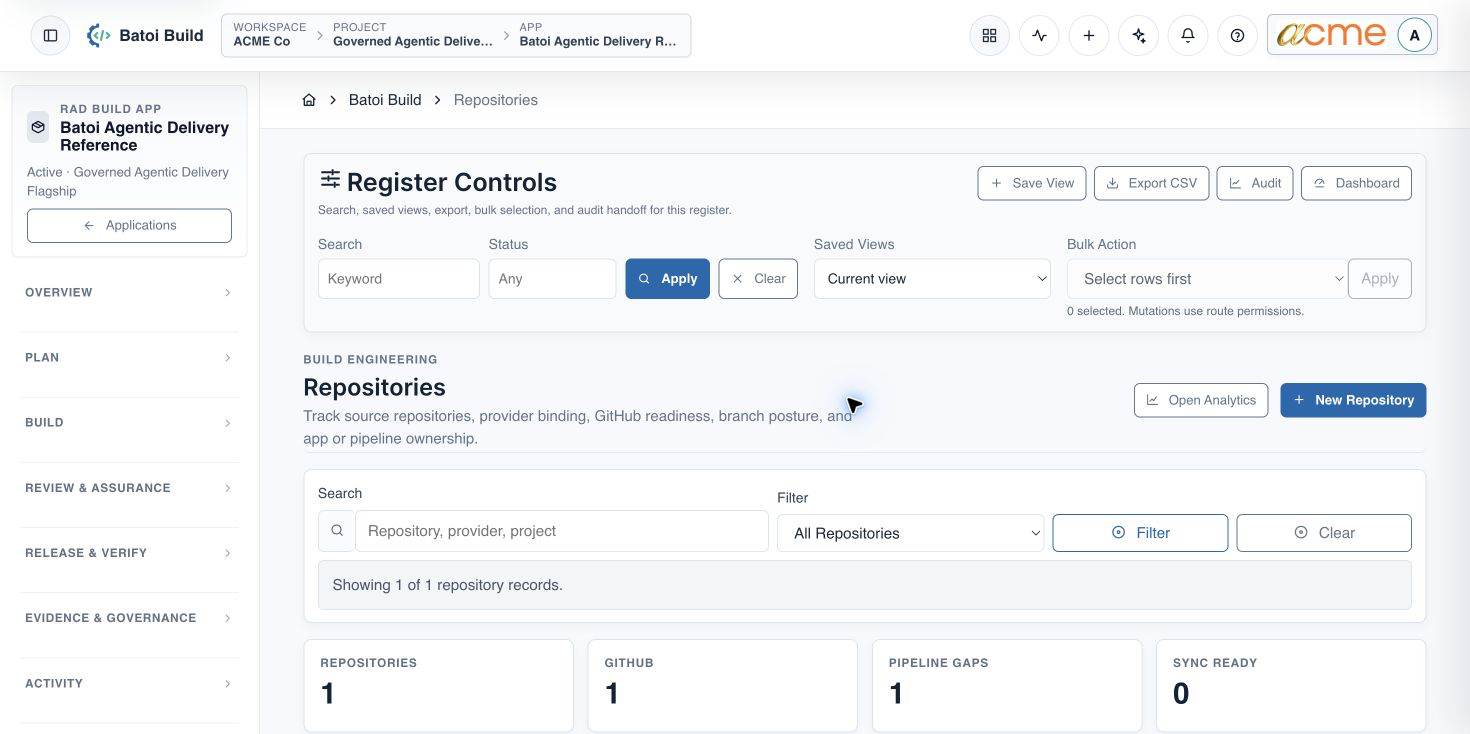Click the Batoi Build logo

[145, 35]
